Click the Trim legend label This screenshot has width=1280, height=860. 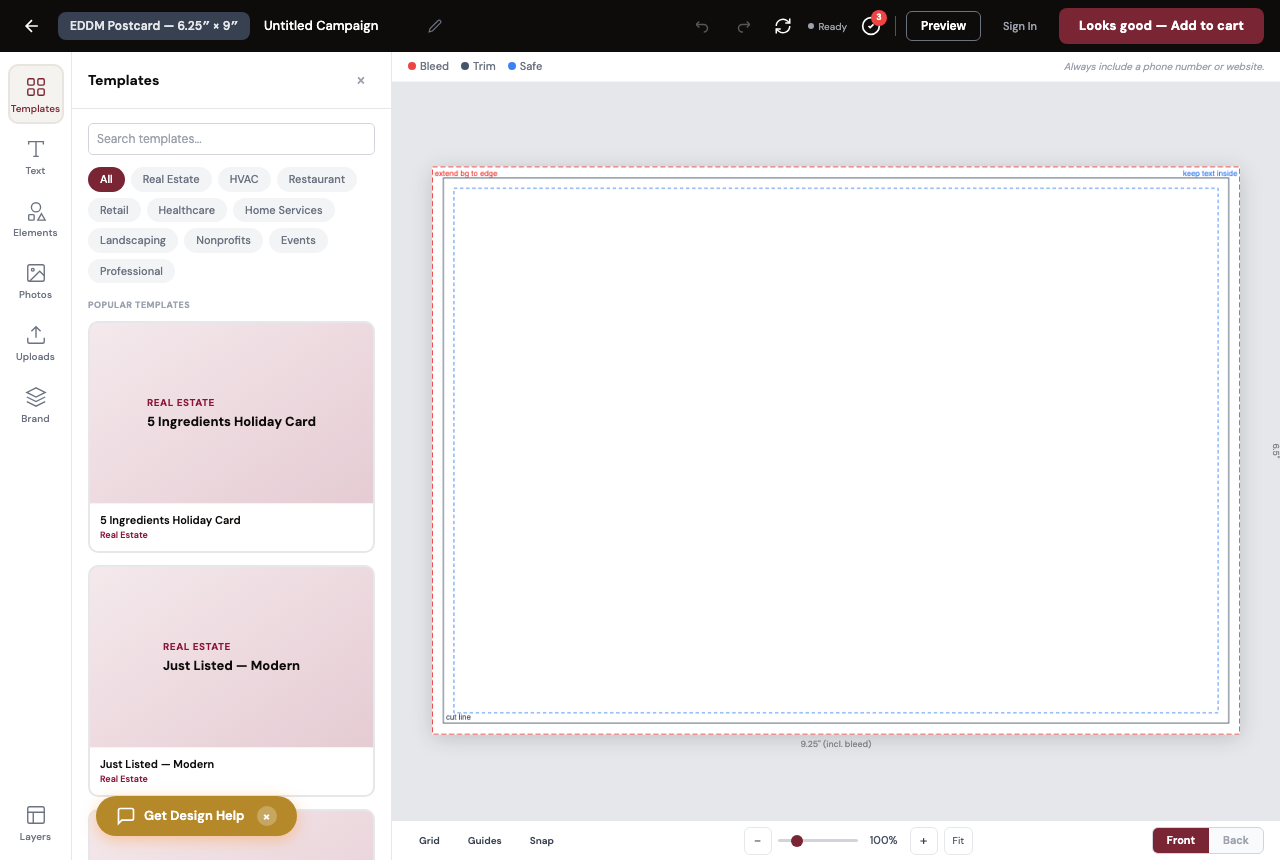click(484, 66)
